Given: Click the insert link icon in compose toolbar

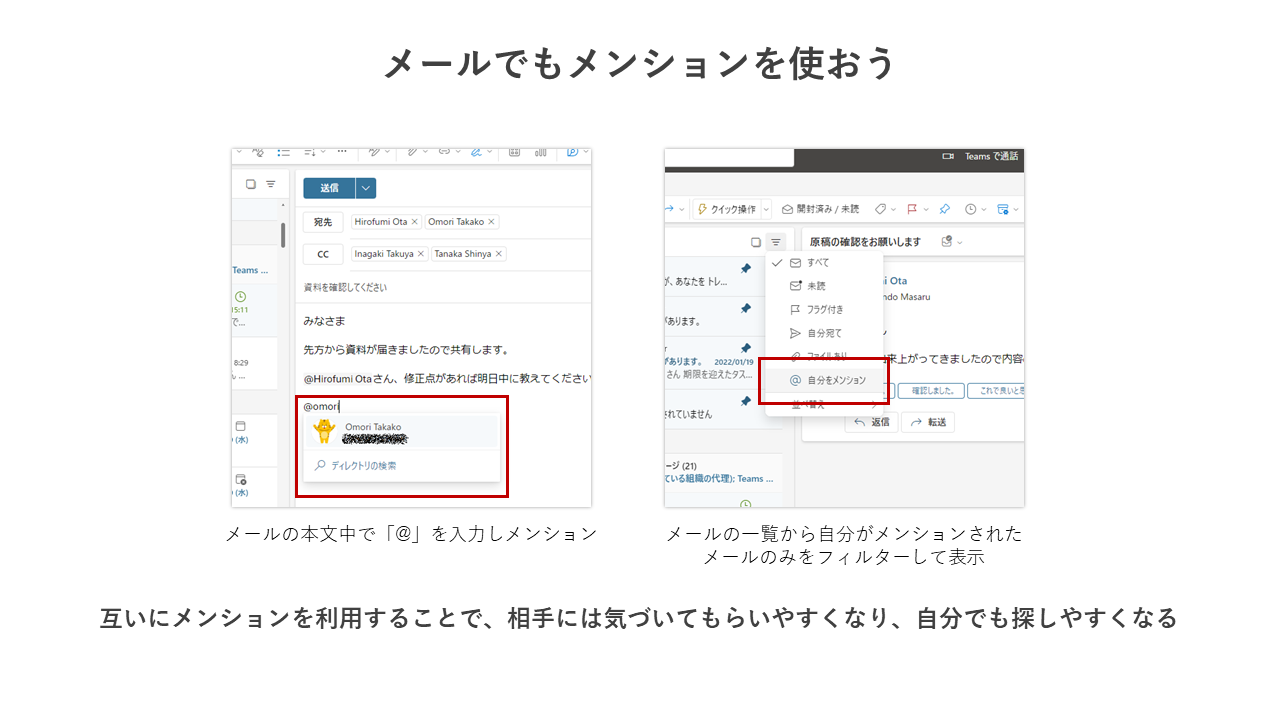Looking at the screenshot, I should coord(445,152).
